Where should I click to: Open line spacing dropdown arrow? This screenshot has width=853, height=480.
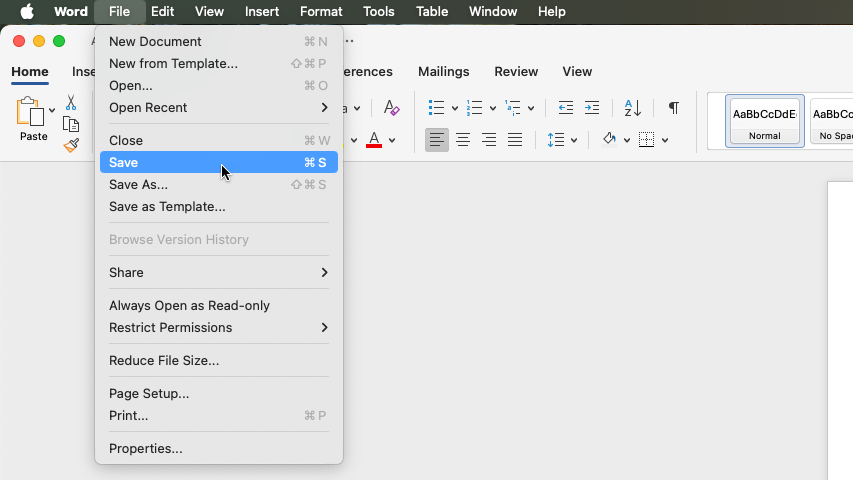(x=574, y=140)
